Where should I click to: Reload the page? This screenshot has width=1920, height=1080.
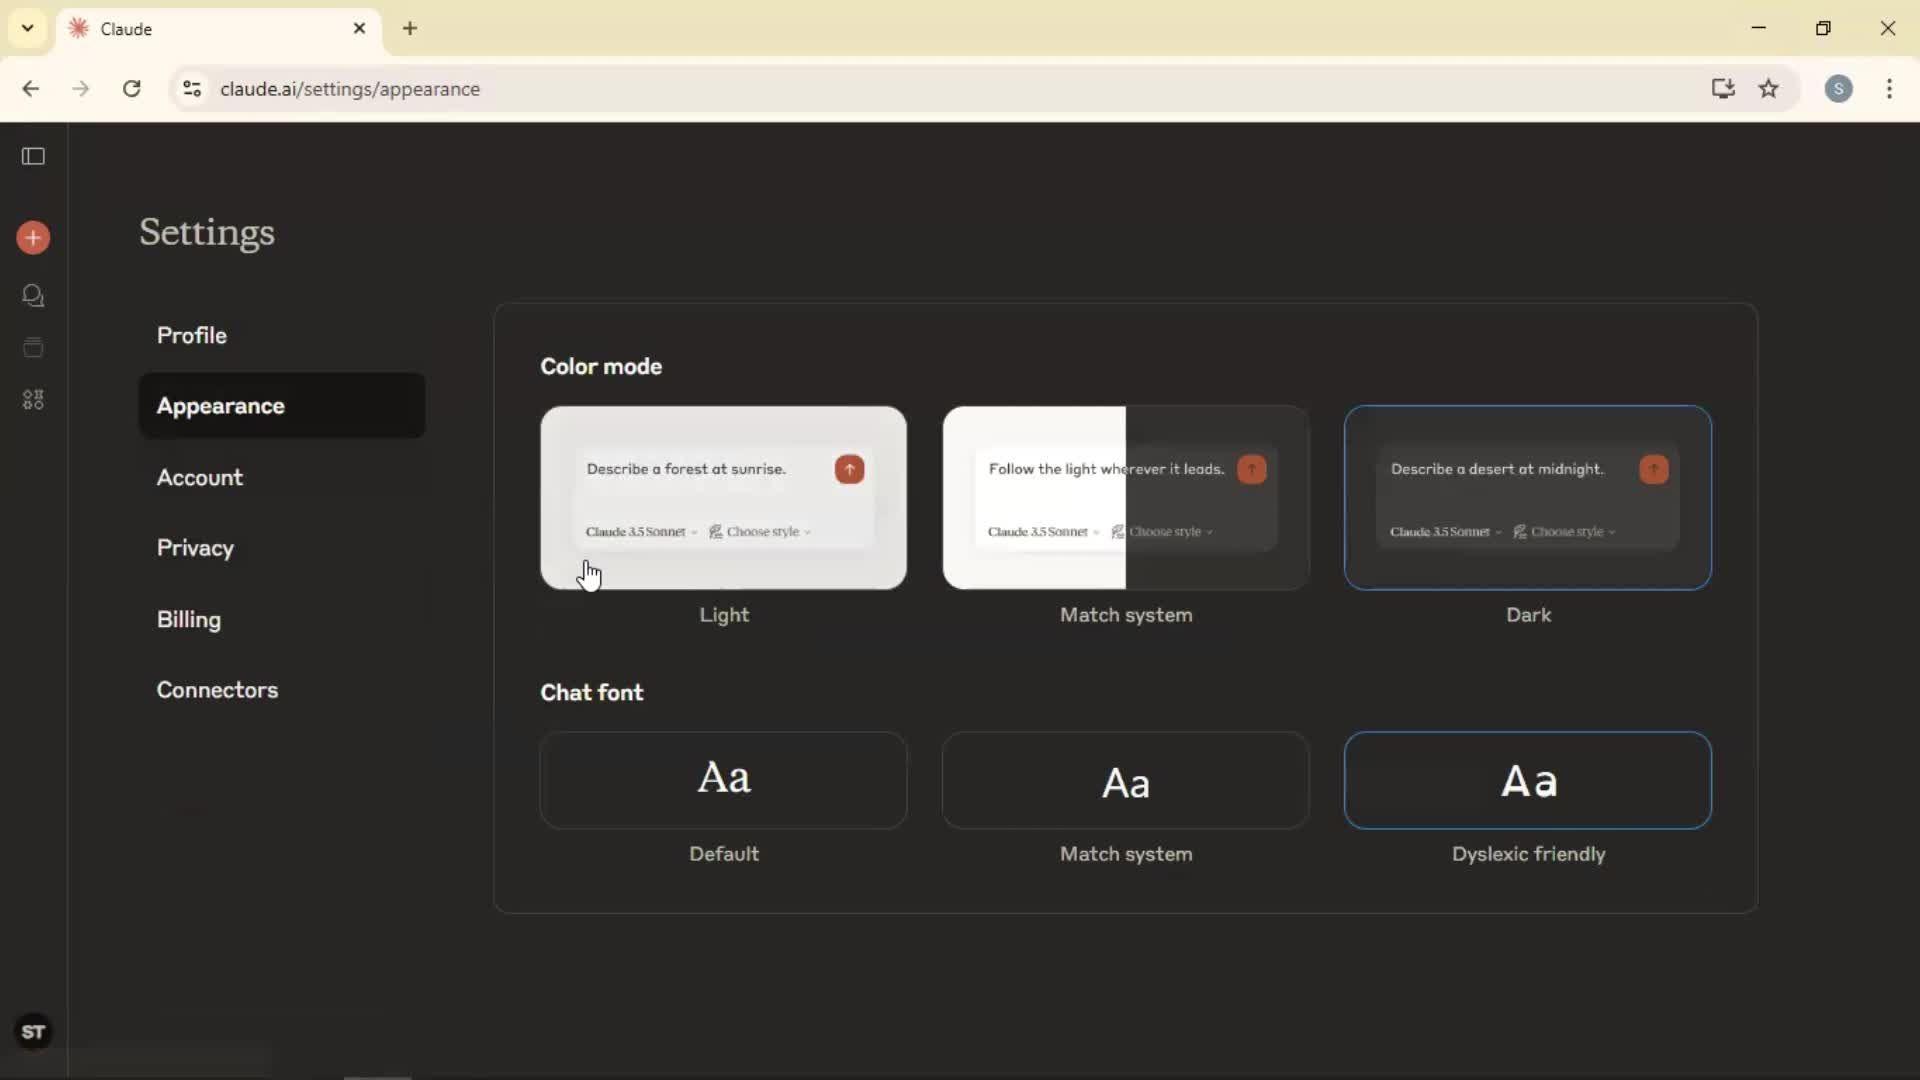pos(131,89)
